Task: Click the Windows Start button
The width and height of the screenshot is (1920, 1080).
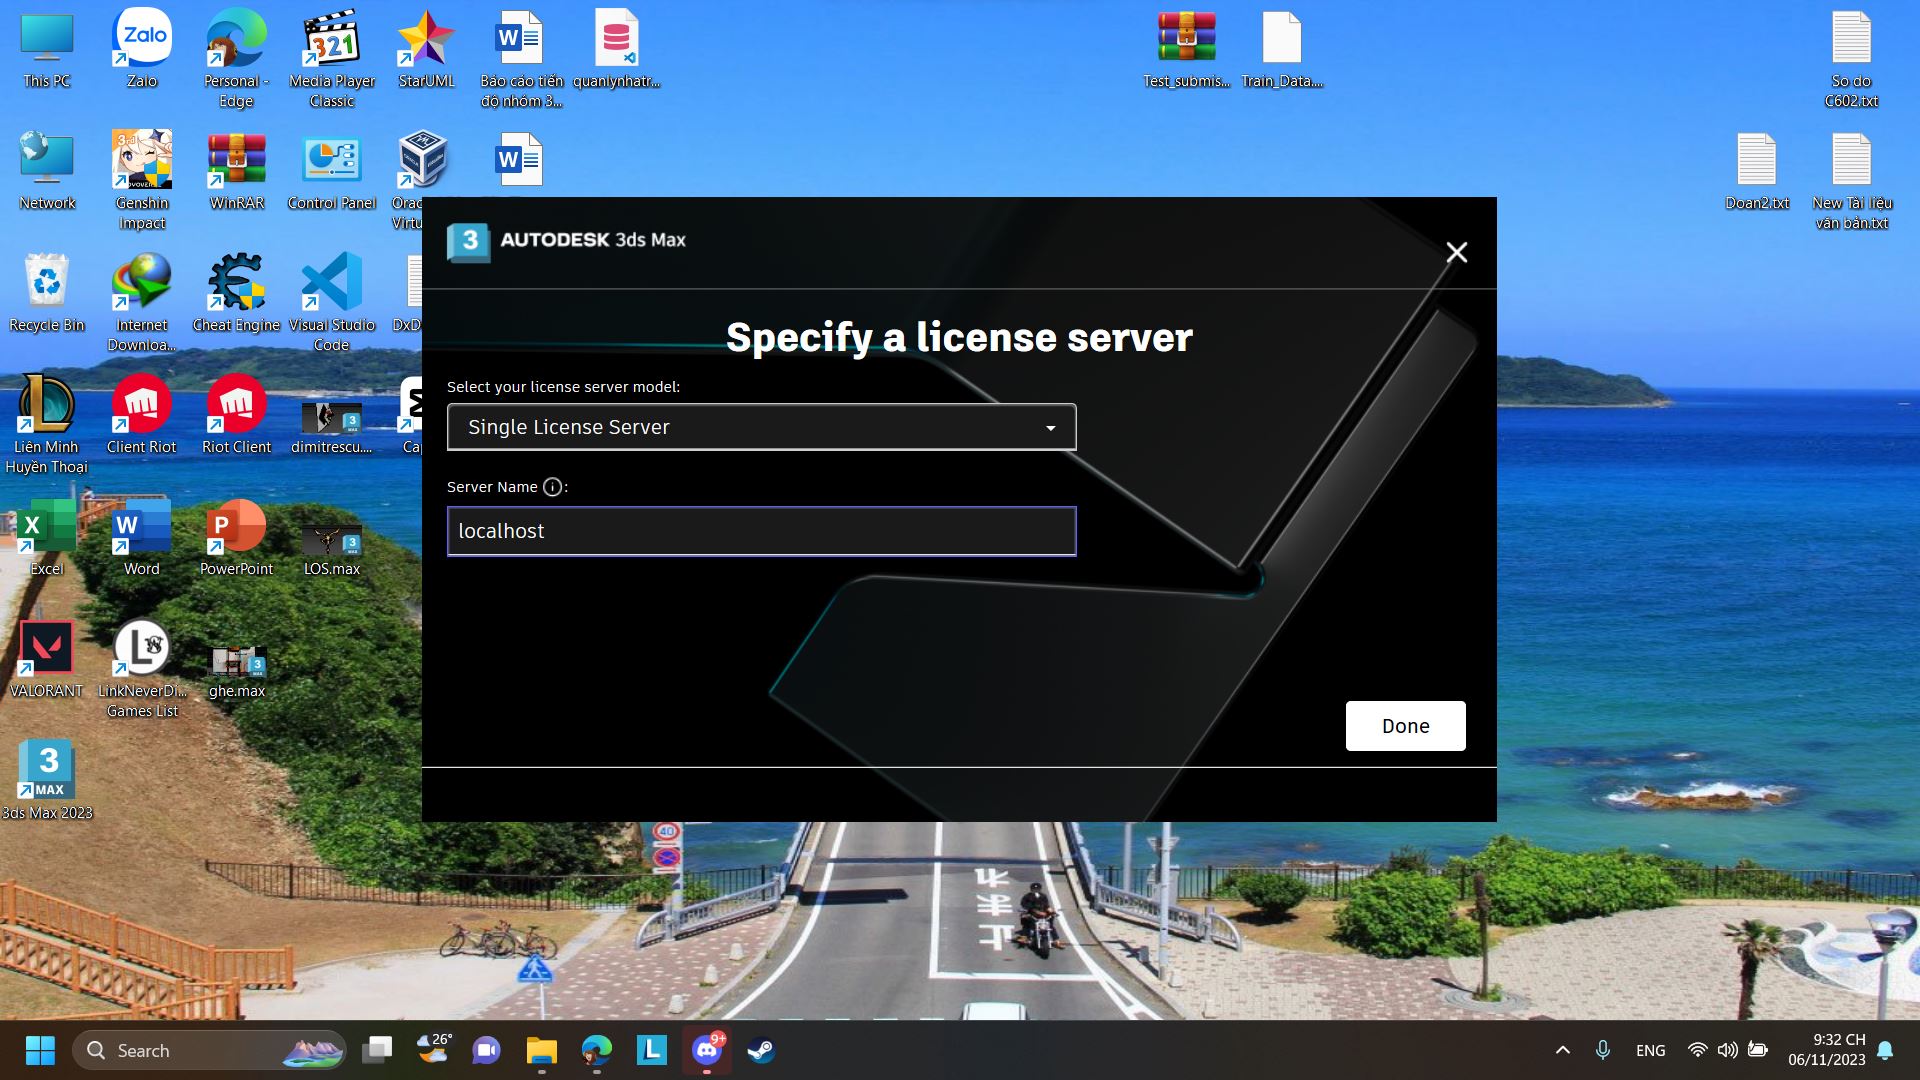Action: 40,1050
